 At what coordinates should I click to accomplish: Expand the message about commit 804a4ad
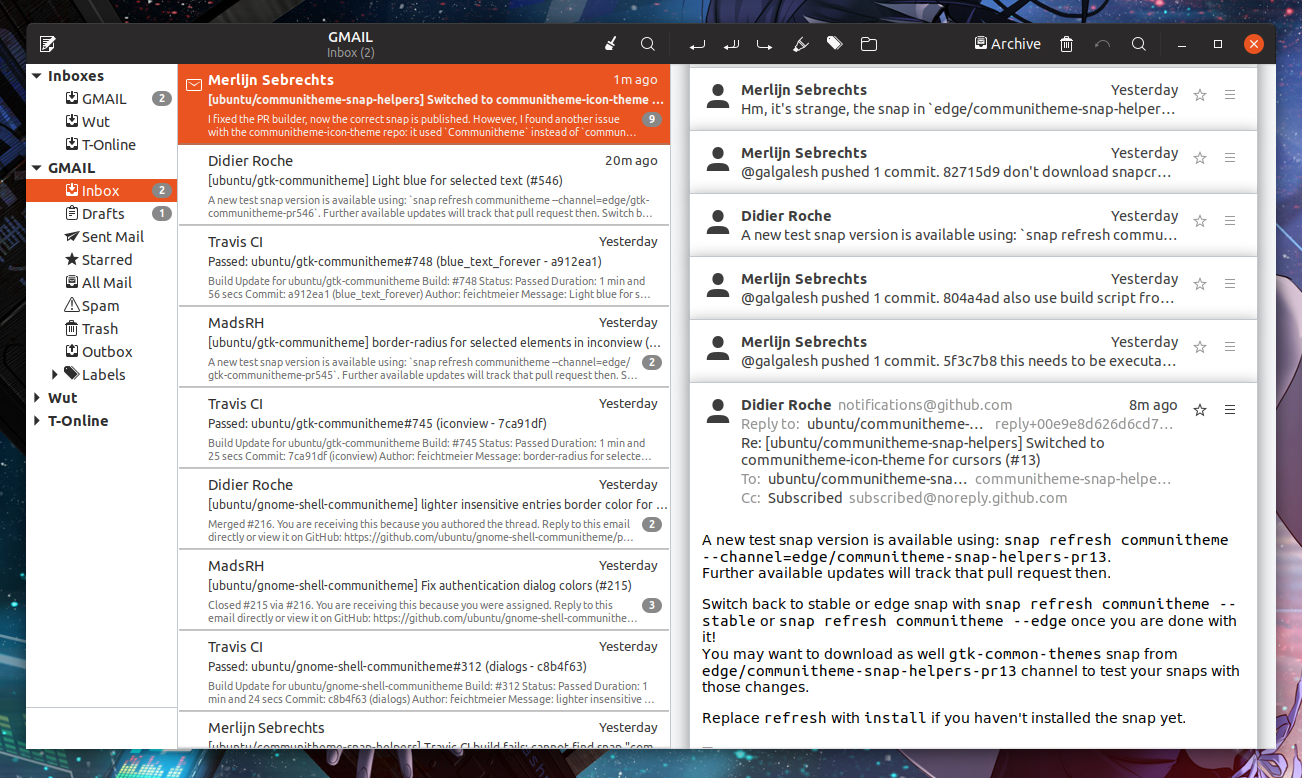click(x=973, y=288)
